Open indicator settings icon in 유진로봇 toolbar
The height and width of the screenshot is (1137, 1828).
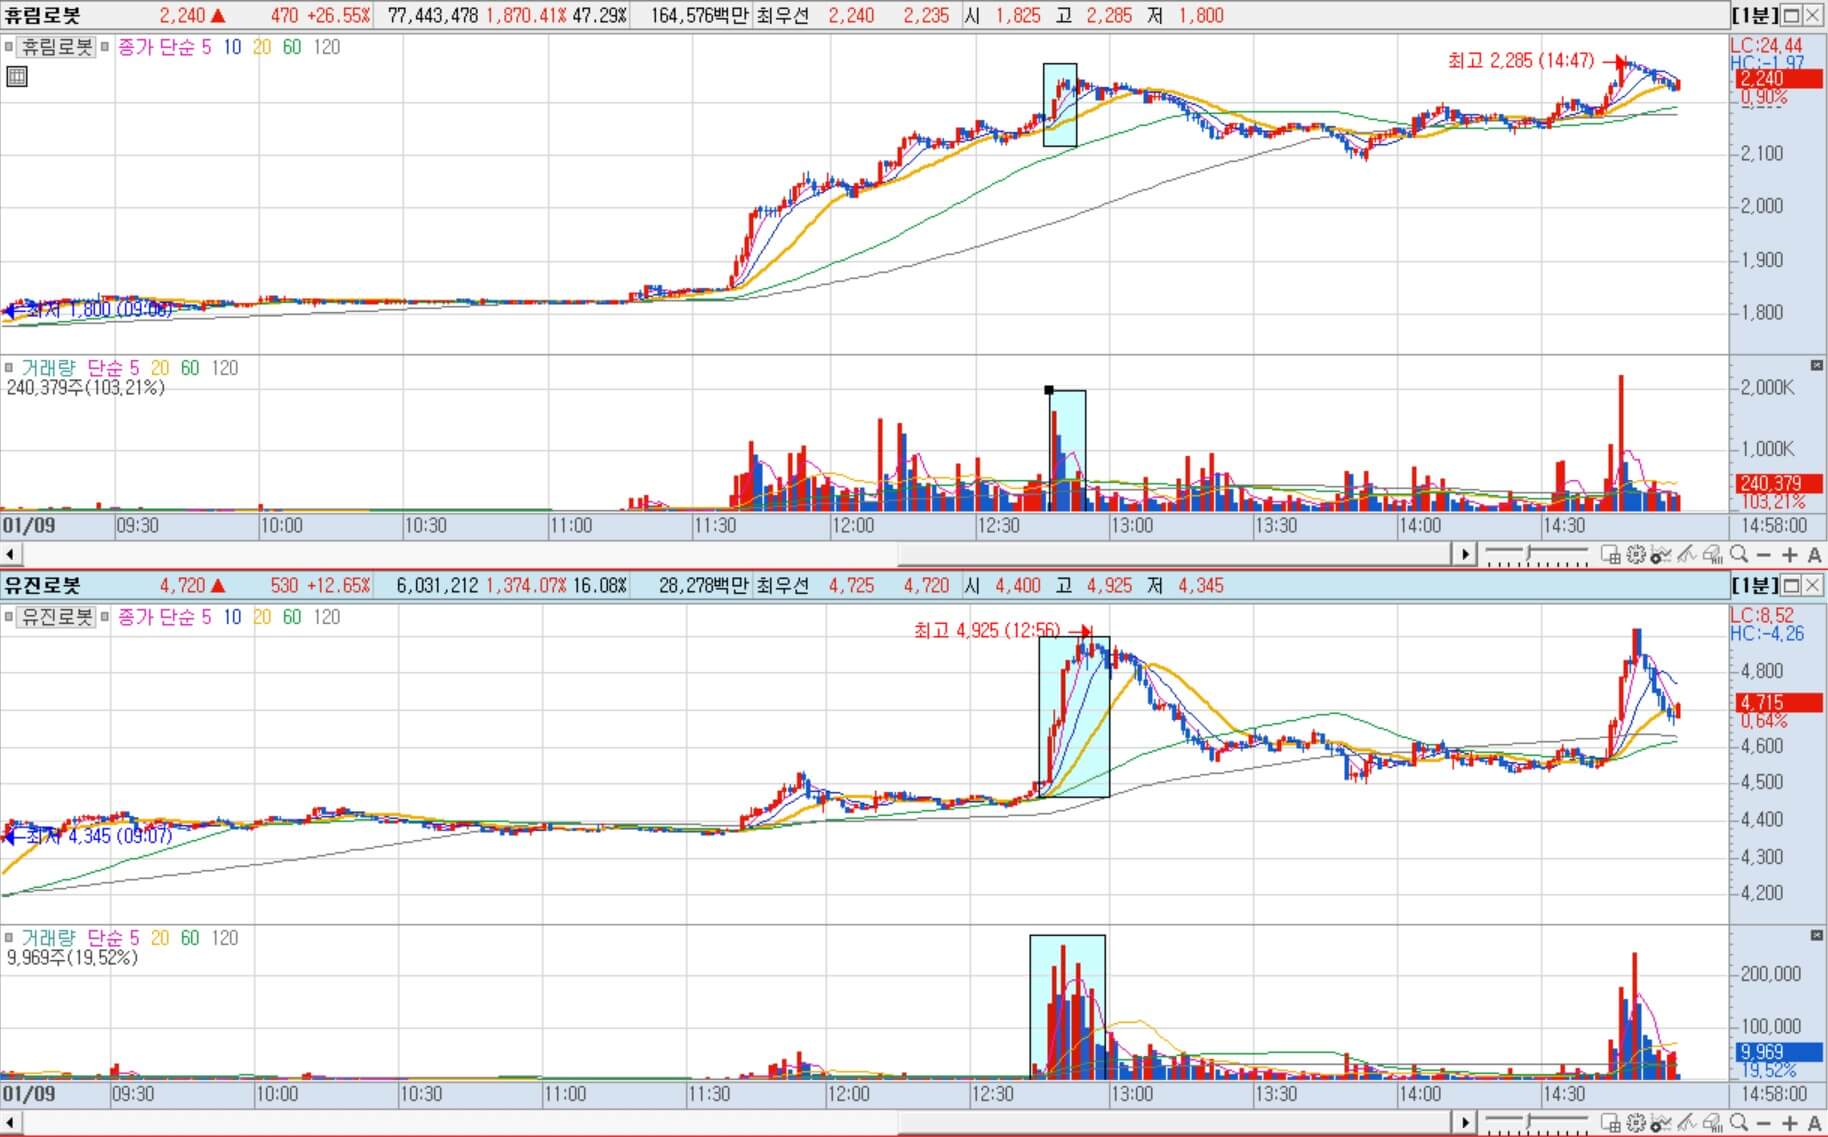click(x=1661, y=1122)
